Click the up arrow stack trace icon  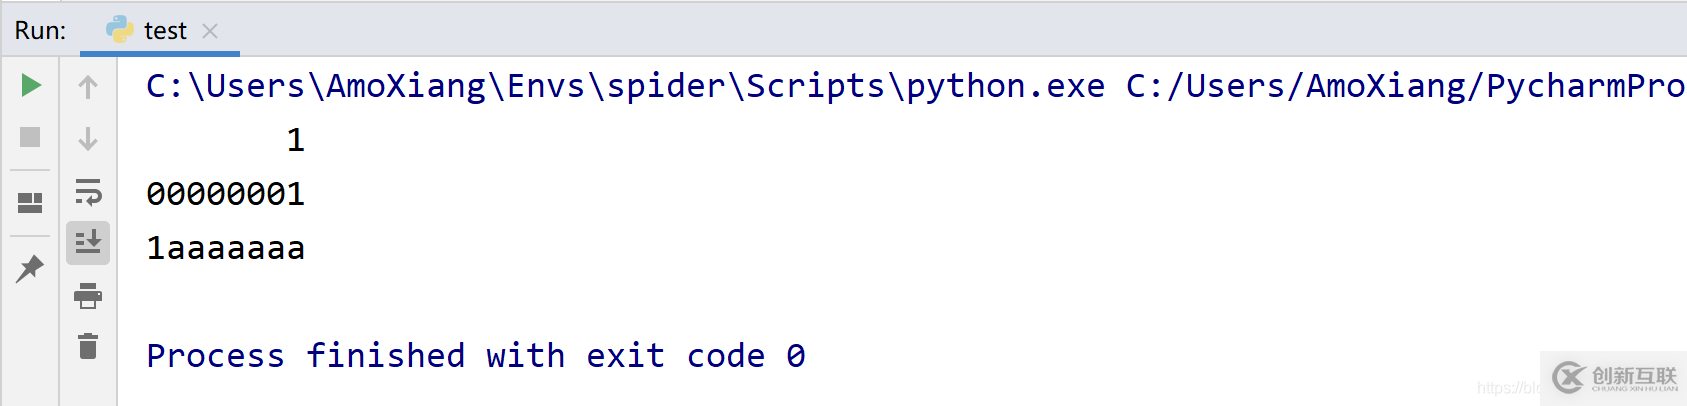click(x=88, y=87)
